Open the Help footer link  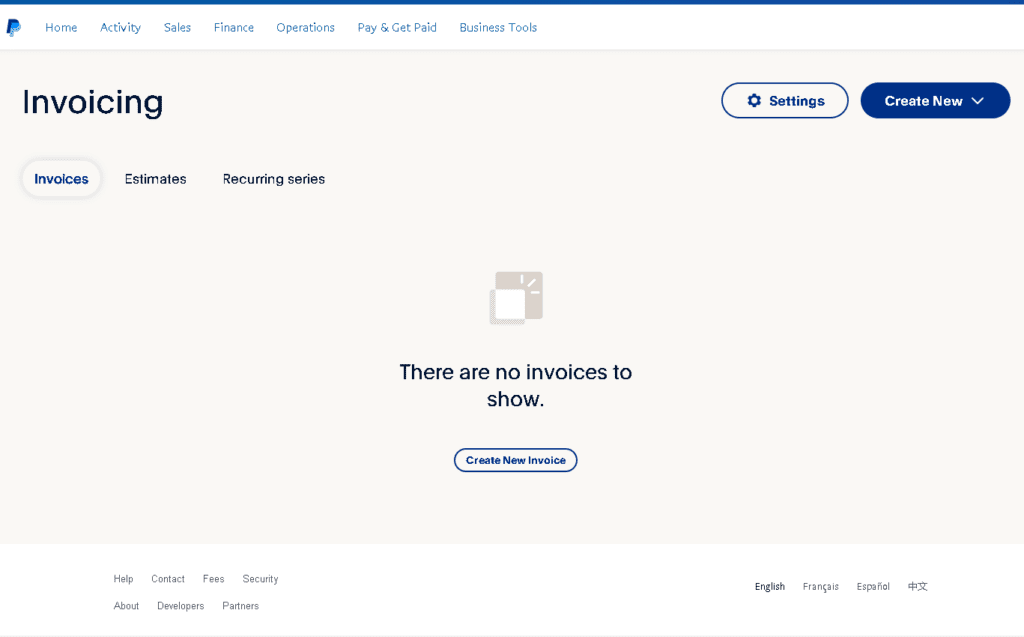[123, 579]
